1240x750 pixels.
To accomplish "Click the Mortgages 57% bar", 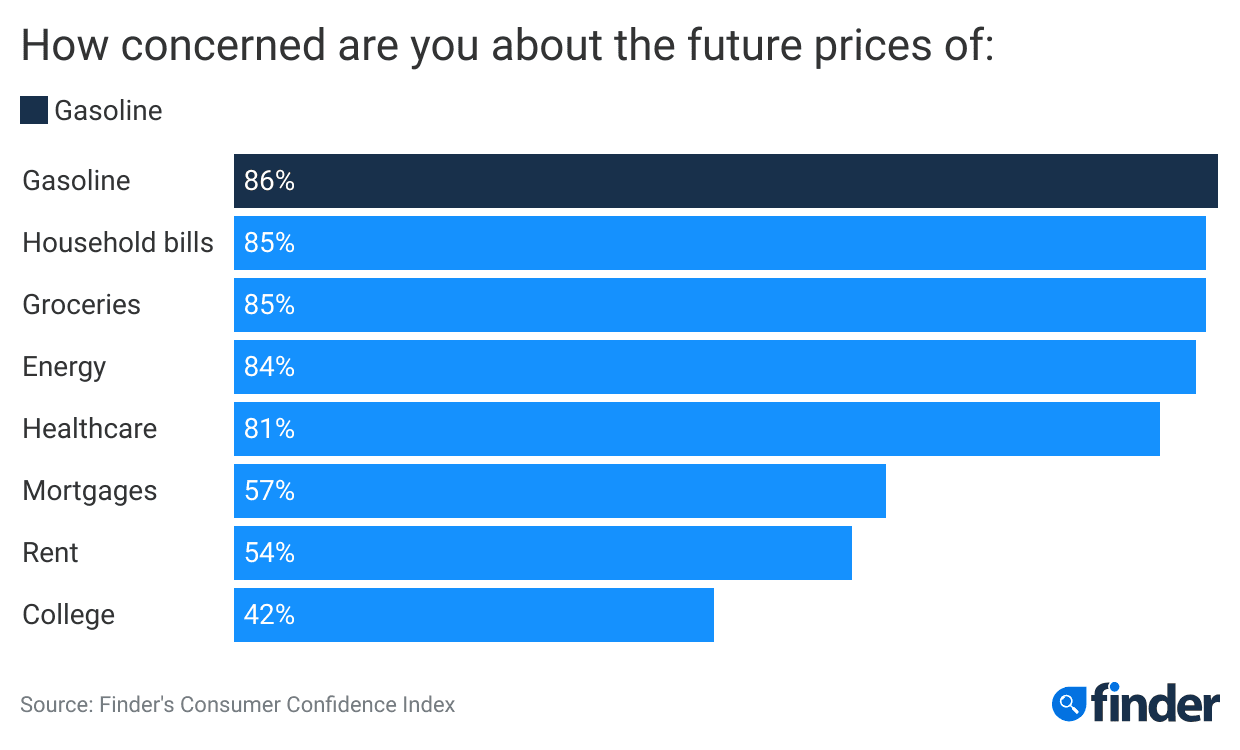I will click(x=559, y=491).
